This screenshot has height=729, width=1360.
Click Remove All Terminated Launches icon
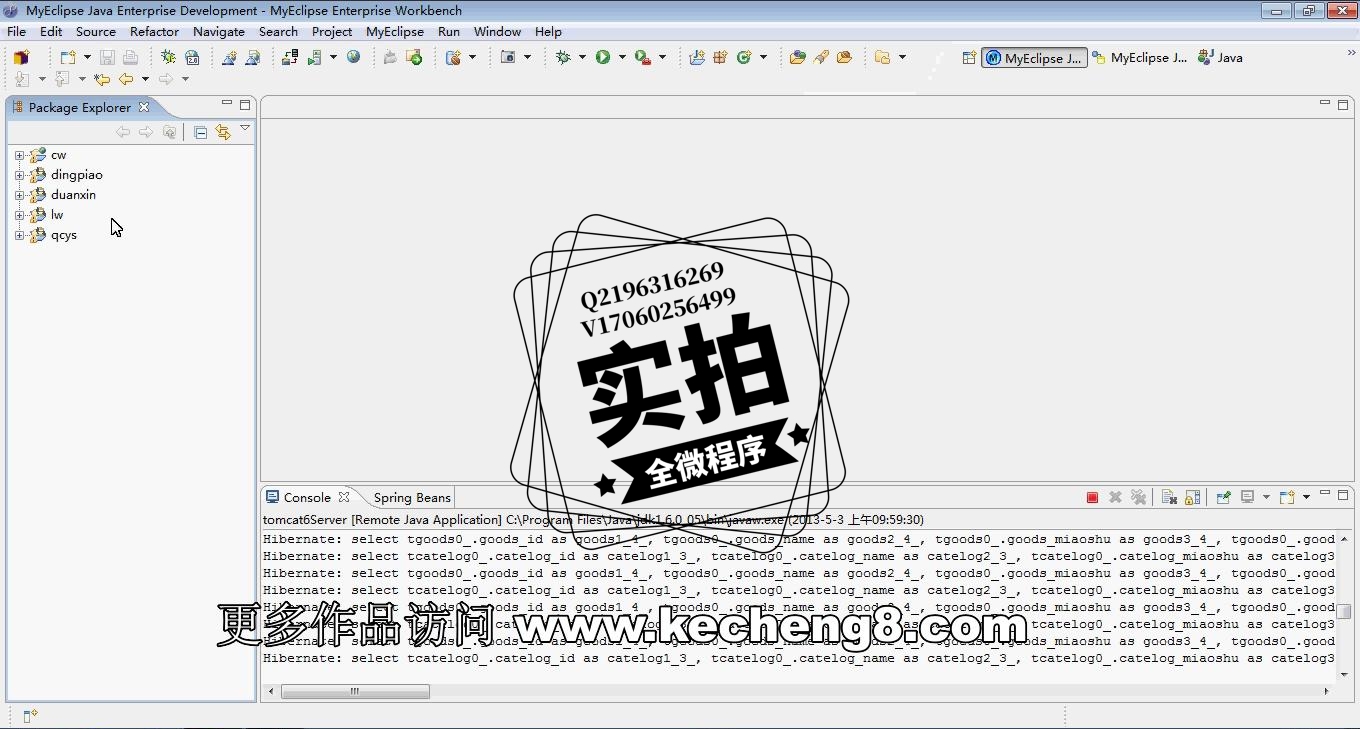point(1139,497)
